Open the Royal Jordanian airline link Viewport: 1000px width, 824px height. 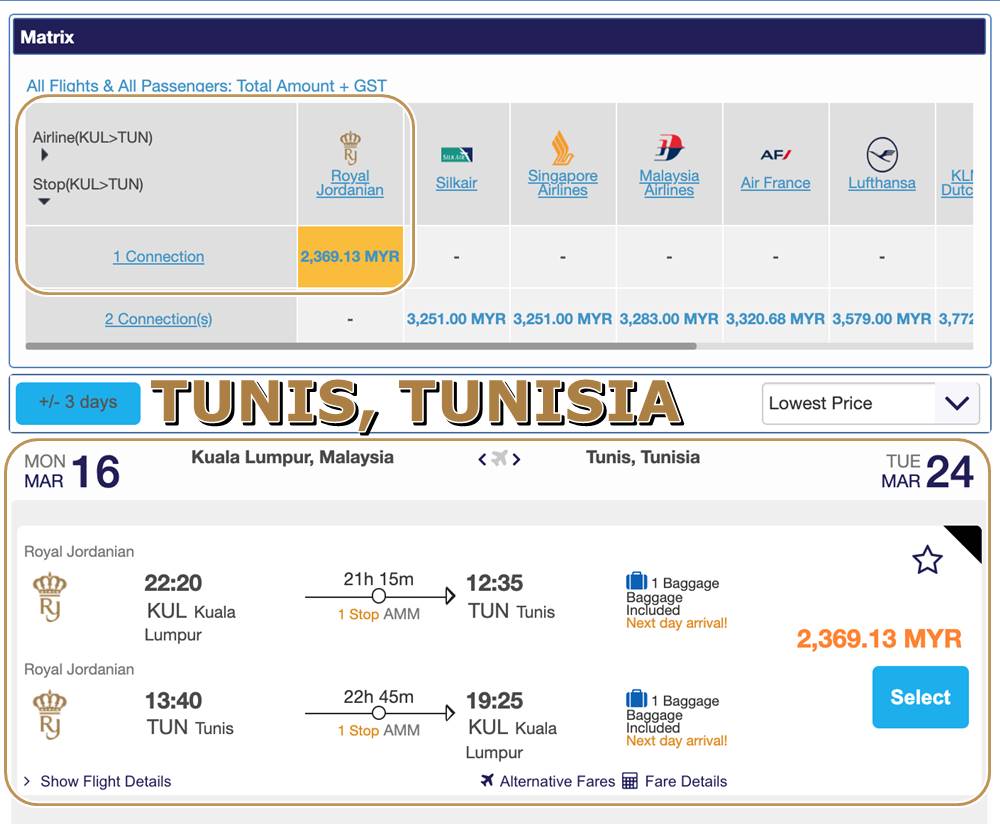(x=350, y=183)
